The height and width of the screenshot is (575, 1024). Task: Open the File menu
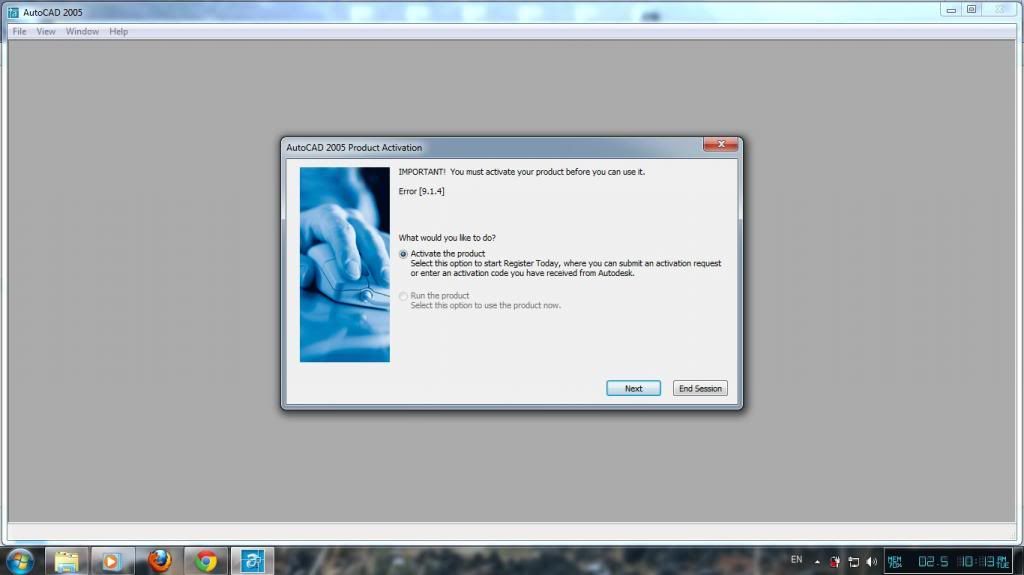click(19, 31)
